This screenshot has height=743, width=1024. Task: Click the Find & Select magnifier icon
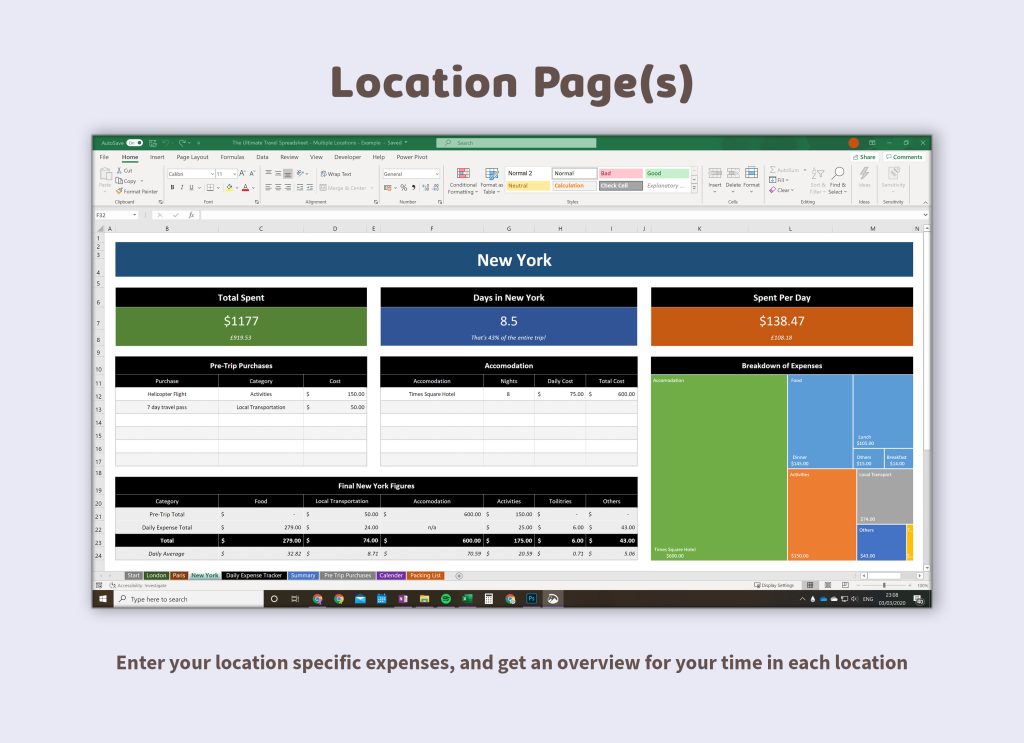pyautogui.click(x=838, y=173)
